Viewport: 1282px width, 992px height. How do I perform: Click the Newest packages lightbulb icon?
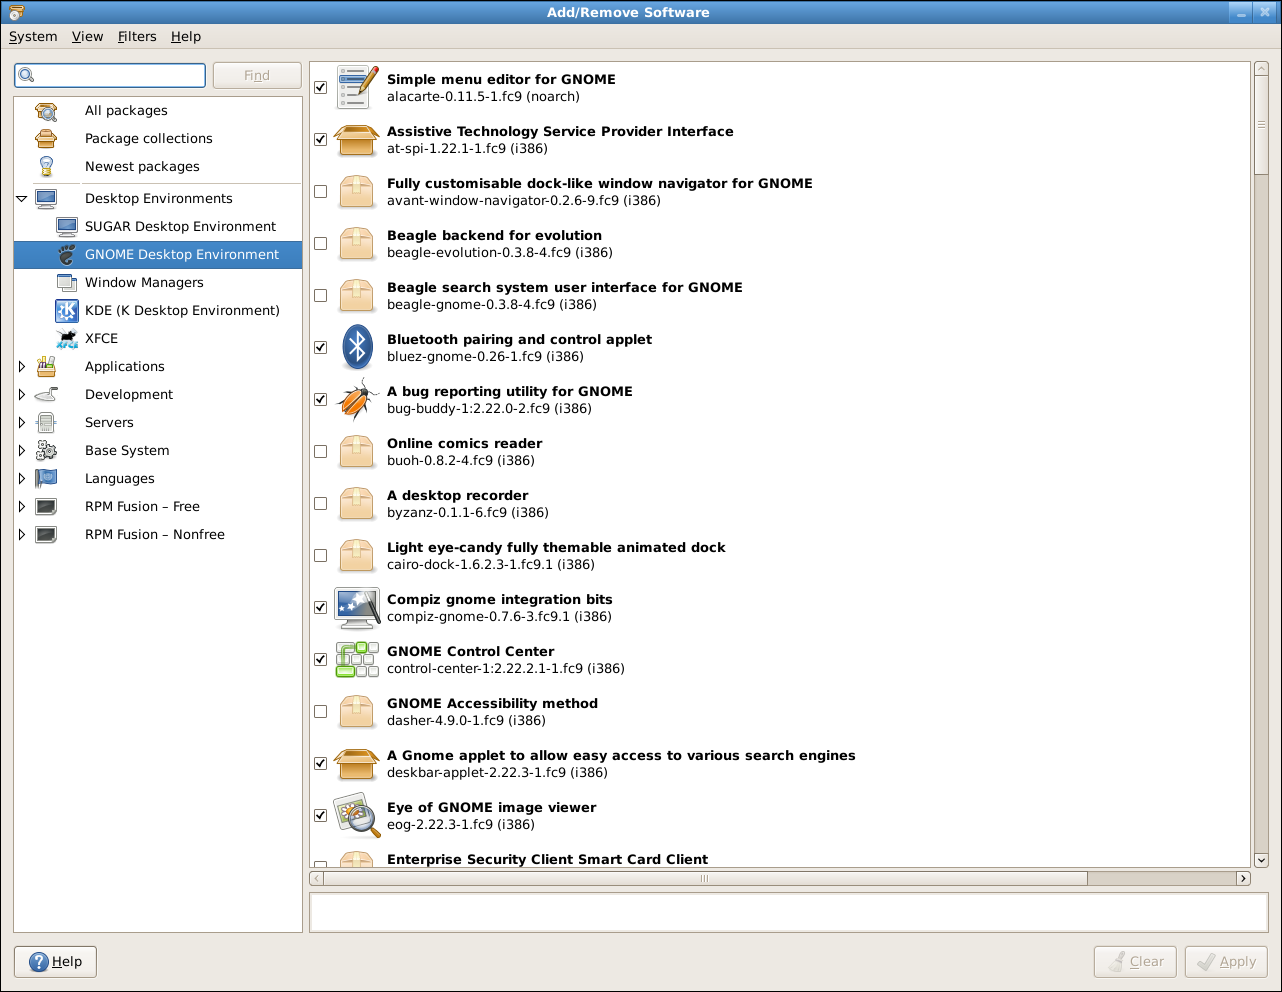(x=46, y=166)
